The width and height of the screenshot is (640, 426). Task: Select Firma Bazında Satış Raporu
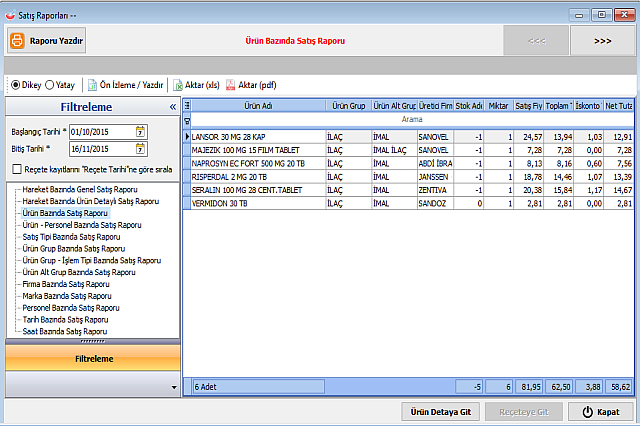[x=66, y=284]
